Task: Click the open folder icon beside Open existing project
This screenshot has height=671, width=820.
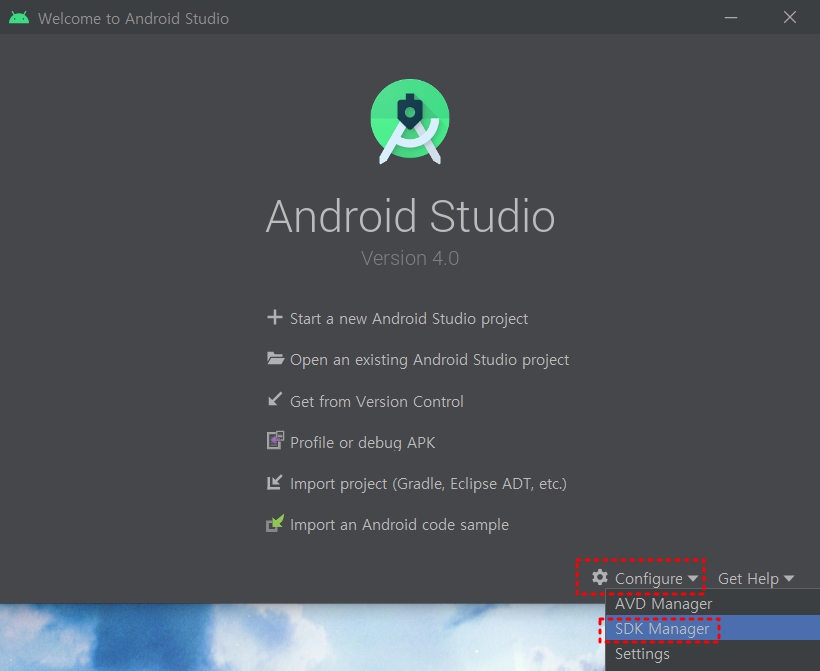Action: point(275,359)
